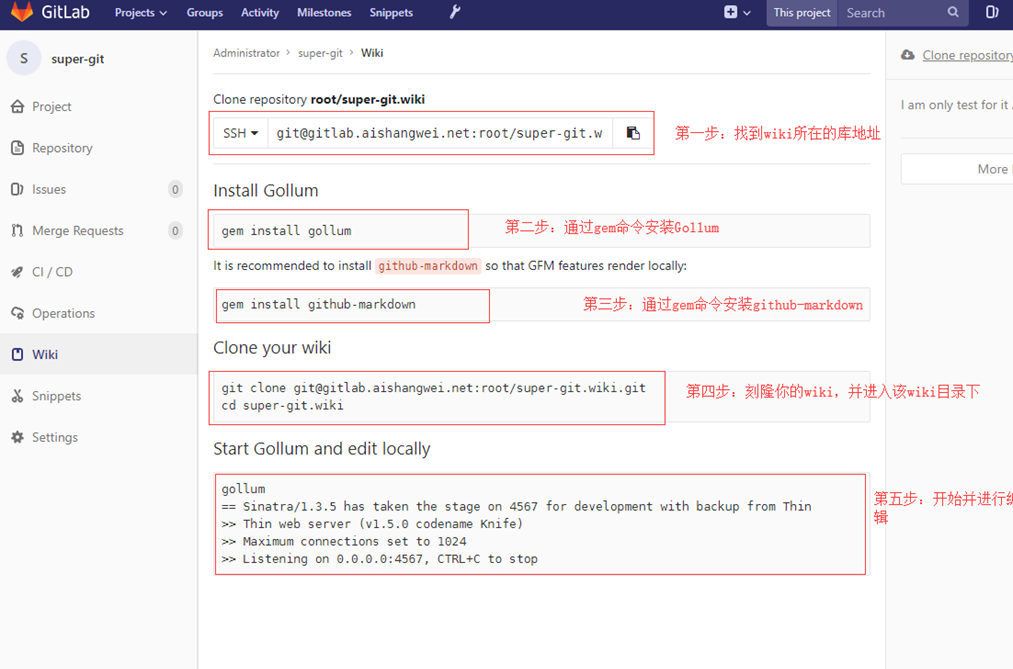
Task: Open the SSH protocol dropdown
Action: [240, 133]
